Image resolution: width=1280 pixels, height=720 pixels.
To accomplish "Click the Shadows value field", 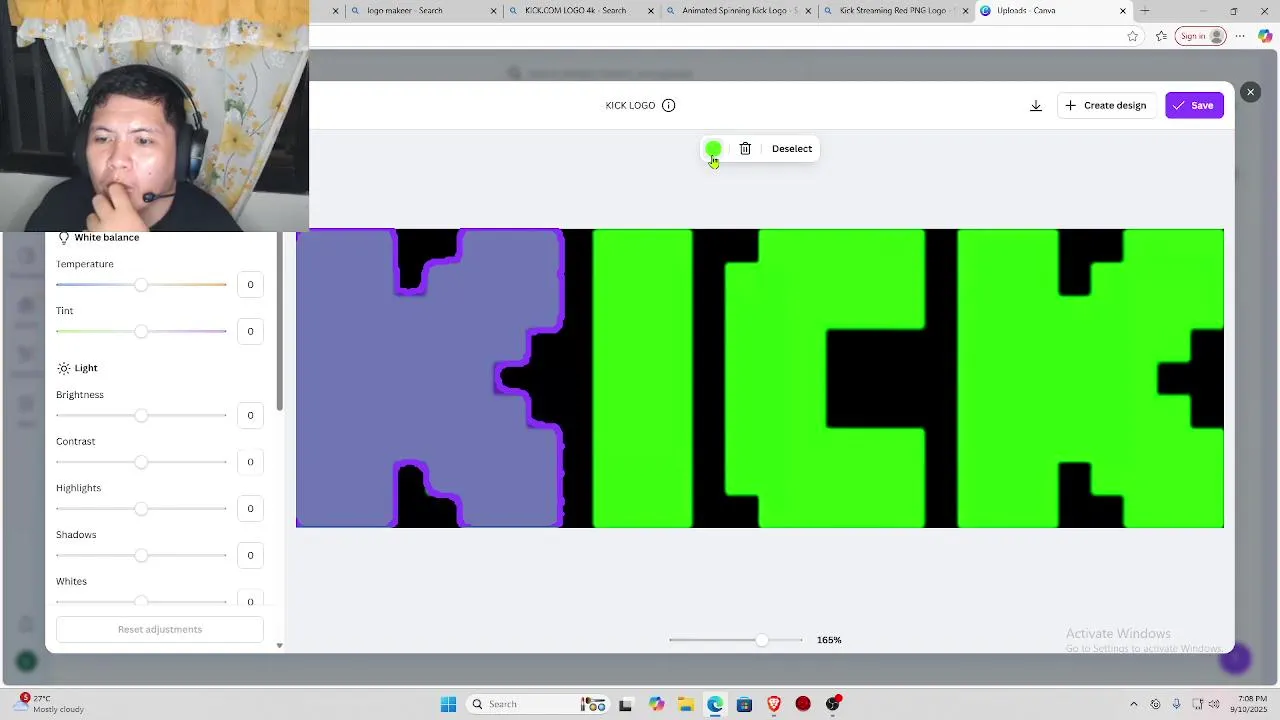I will click(250, 555).
